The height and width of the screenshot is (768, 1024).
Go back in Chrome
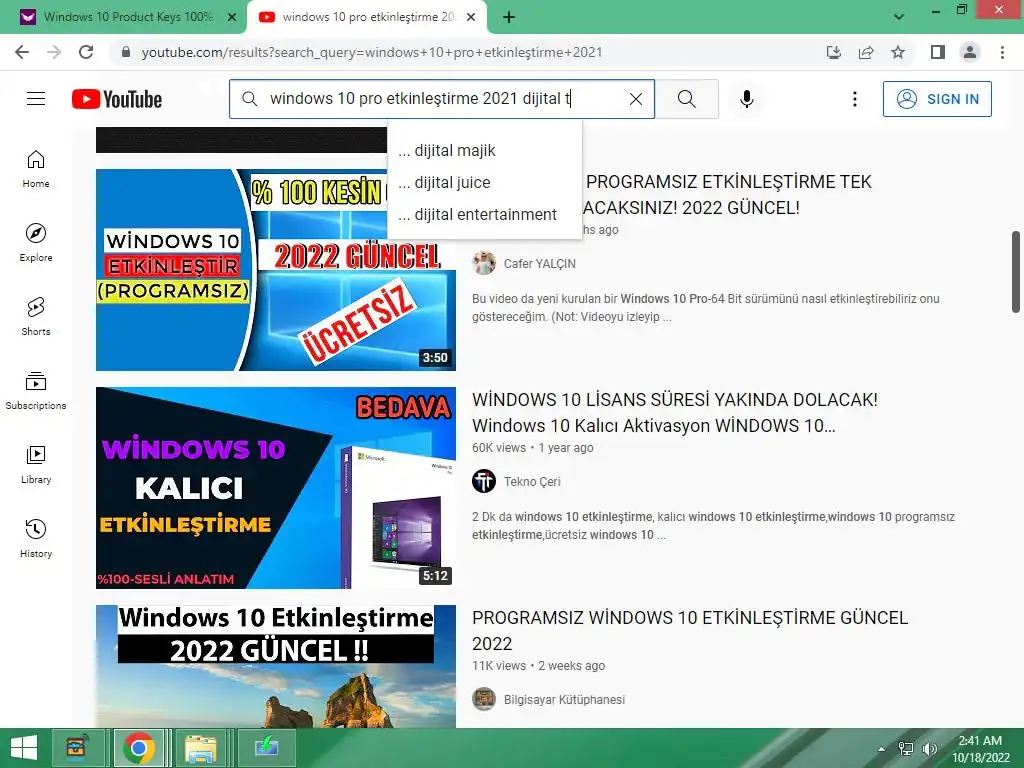pyautogui.click(x=22, y=52)
